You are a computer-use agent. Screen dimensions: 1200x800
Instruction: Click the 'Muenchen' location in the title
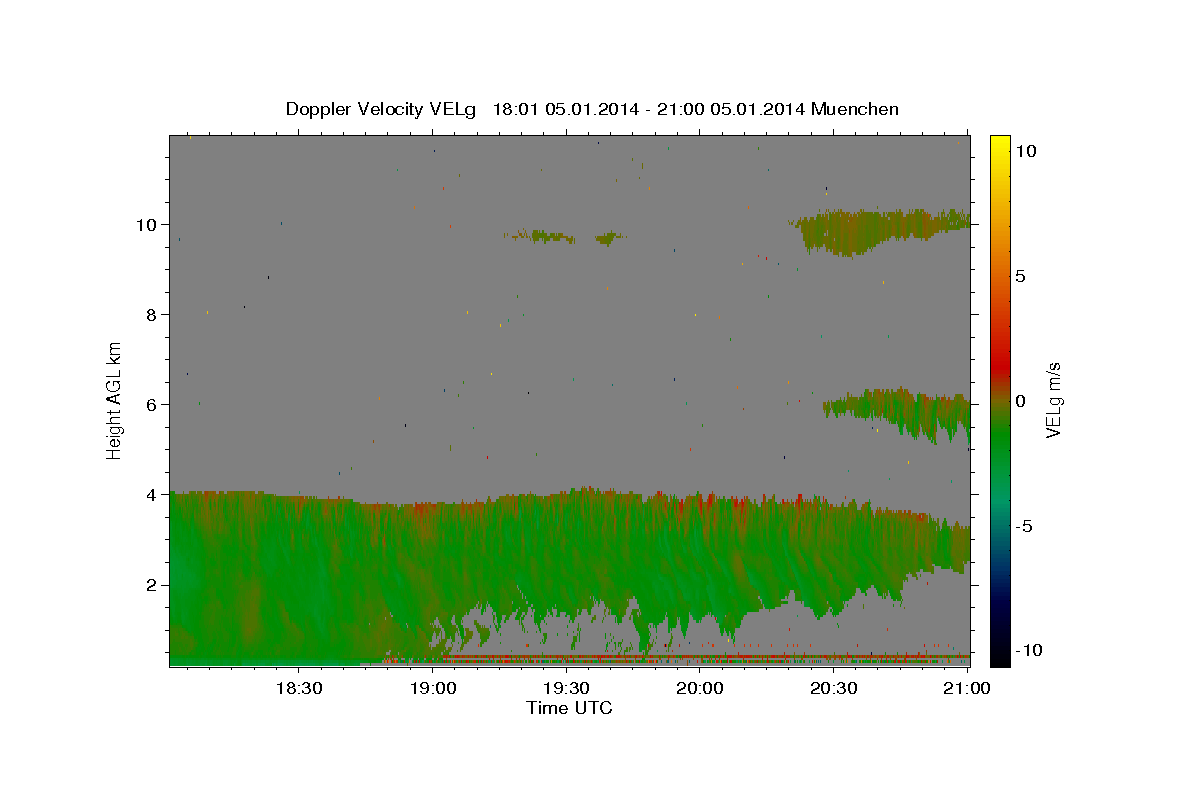(x=855, y=109)
